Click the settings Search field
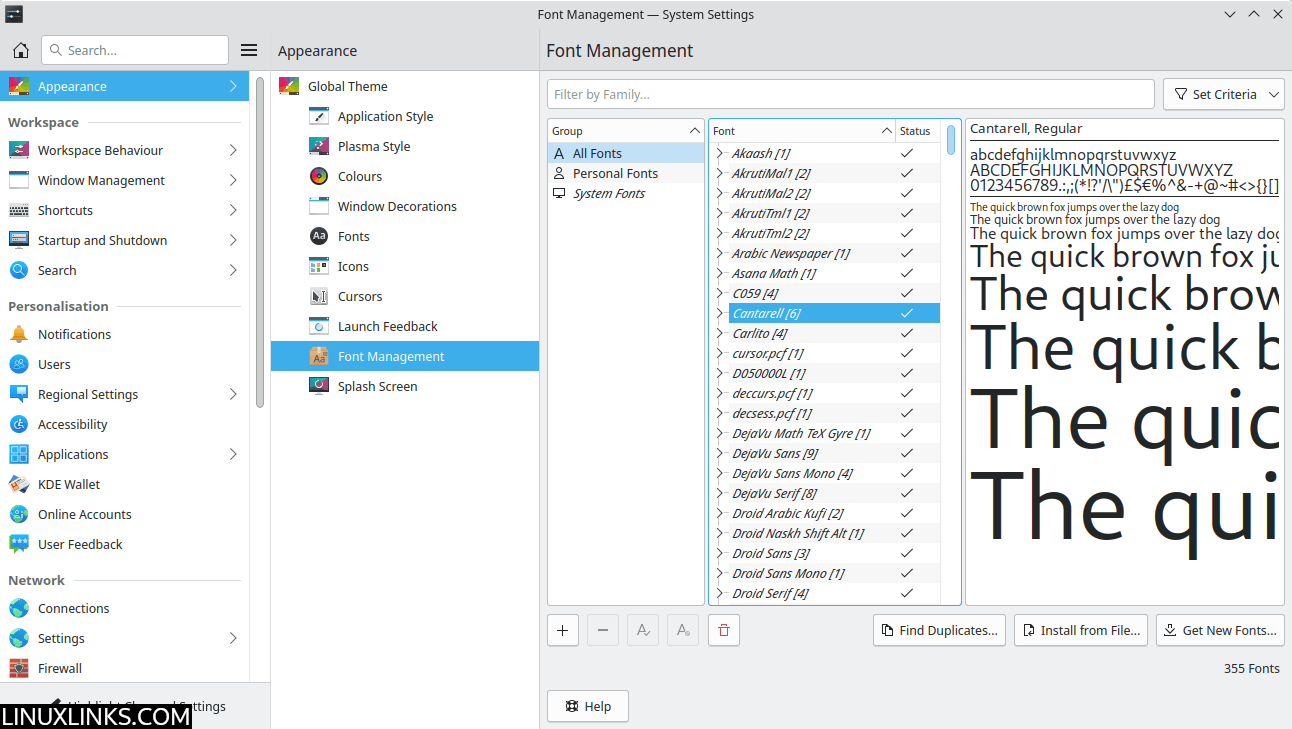The width and height of the screenshot is (1292, 729). tap(135, 50)
